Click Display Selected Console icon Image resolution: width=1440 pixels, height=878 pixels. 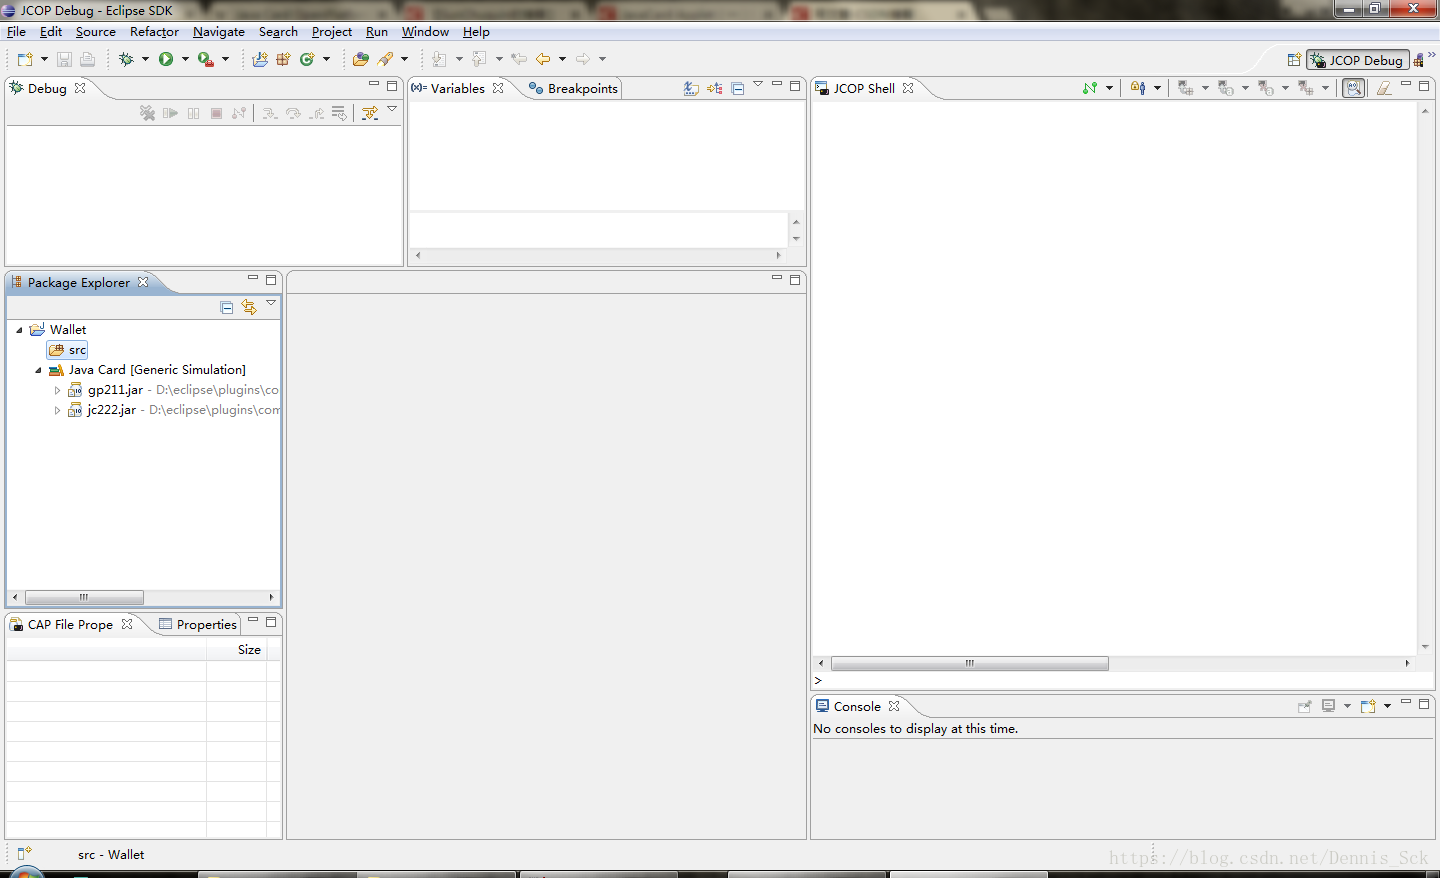click(x=1329, y=706)
